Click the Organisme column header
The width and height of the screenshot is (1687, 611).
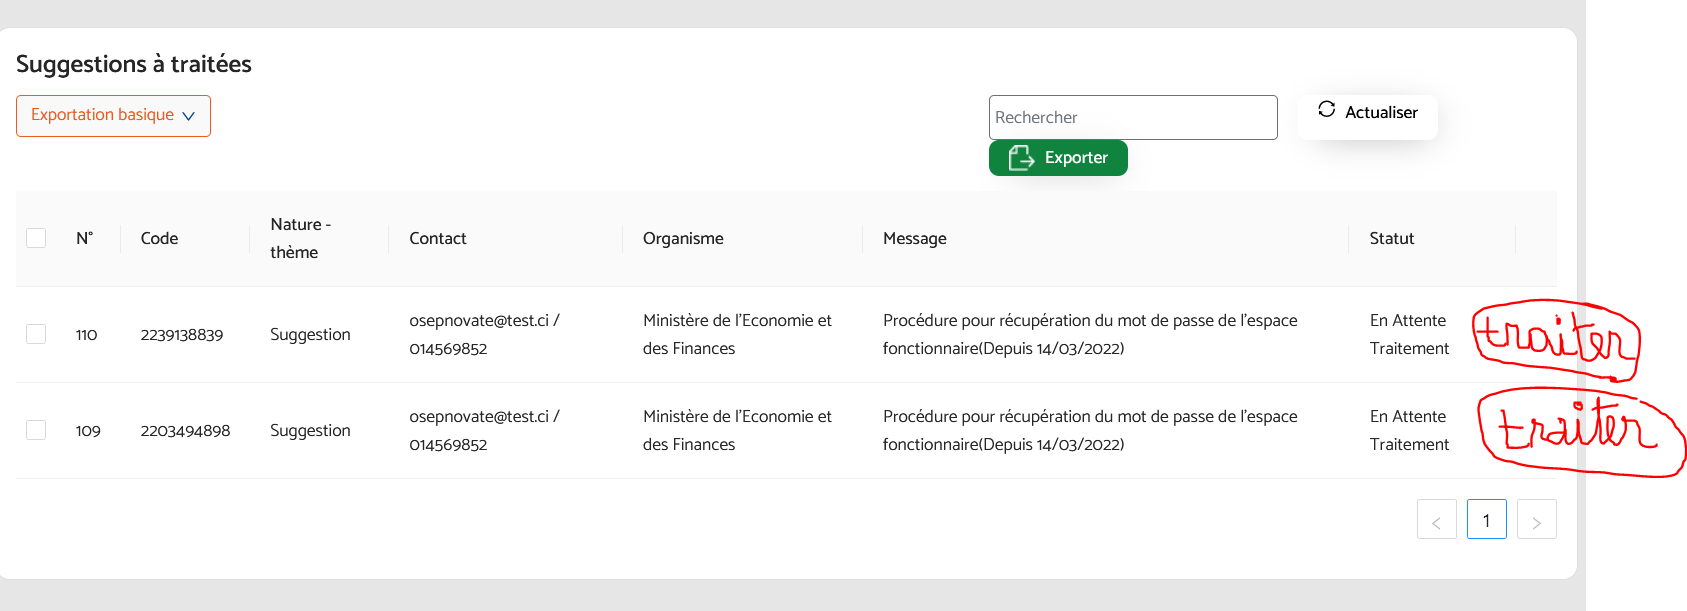click(683, 239)
